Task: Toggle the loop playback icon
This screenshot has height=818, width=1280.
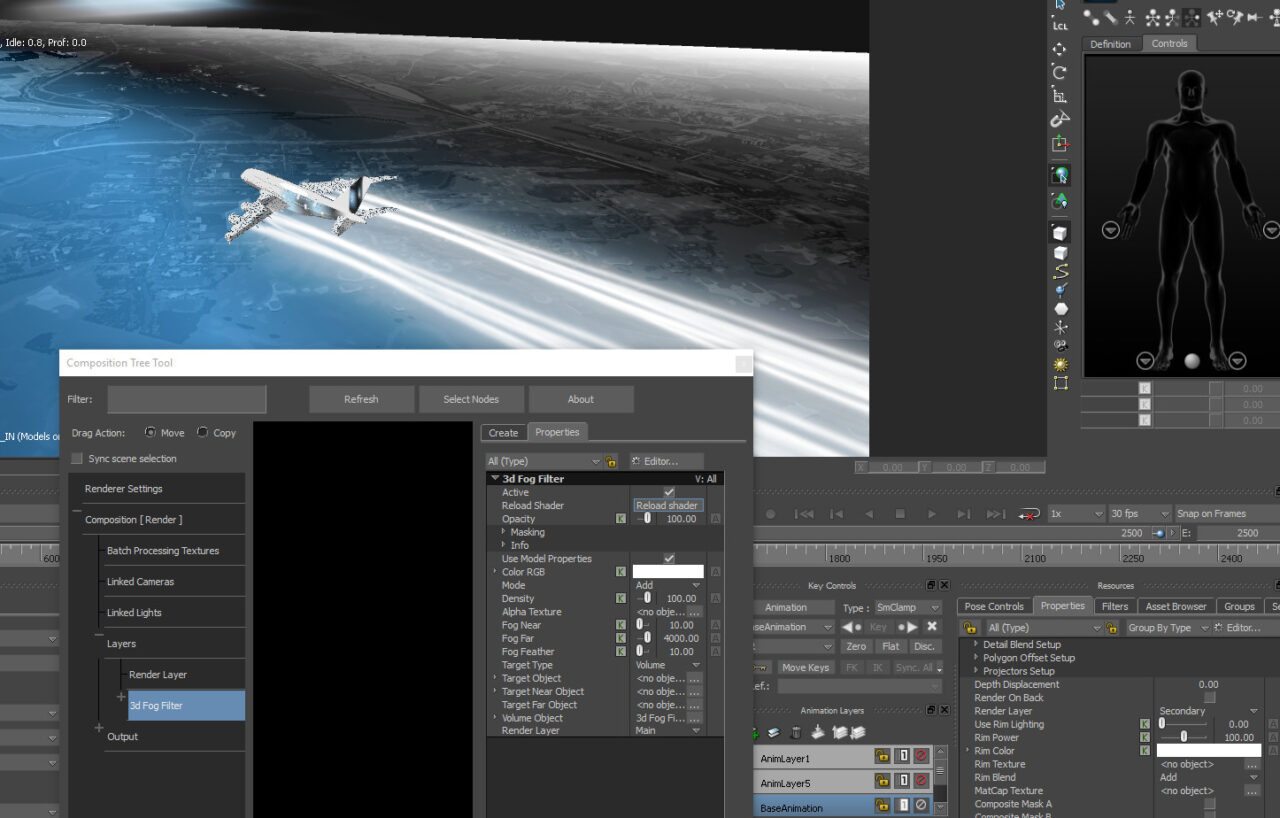Action: click(1029, 514)
